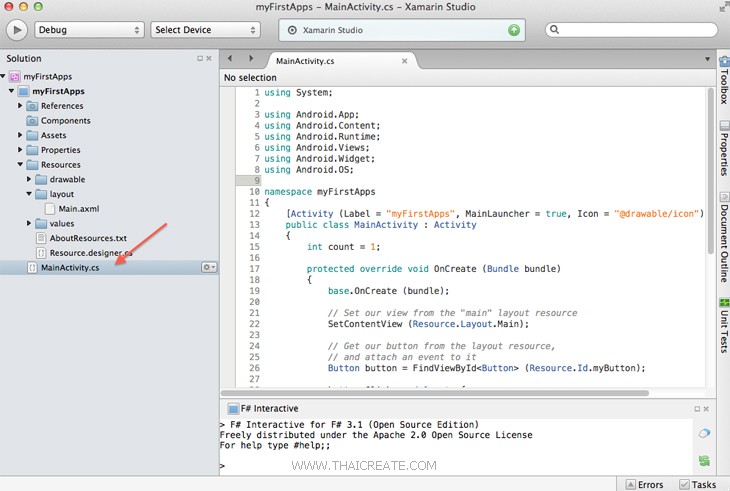730x491 pixels.
Task: Autohide the F# Interactive pad
Action: pos(697,409)
